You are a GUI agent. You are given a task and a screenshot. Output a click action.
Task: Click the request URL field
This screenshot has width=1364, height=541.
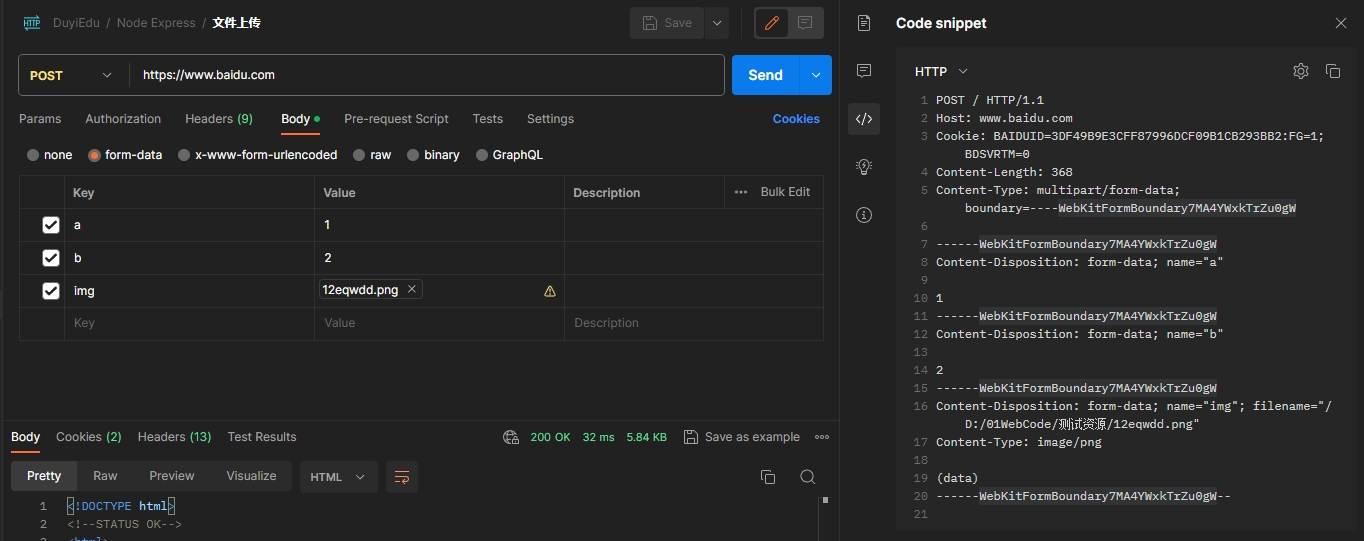pyautogui.click(x=426, y=75)
